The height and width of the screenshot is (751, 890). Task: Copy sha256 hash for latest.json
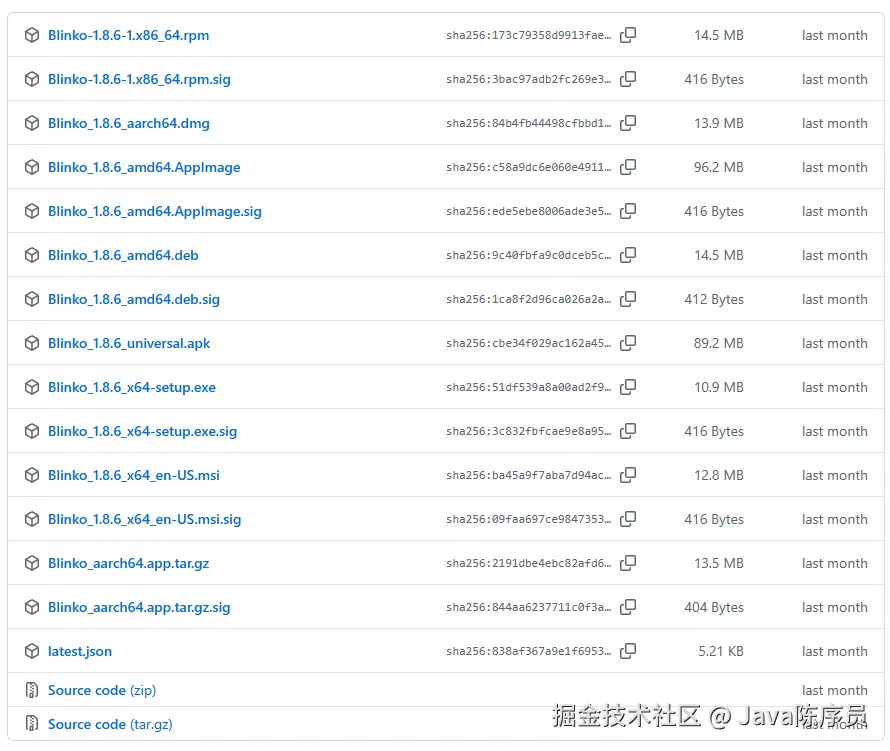click(628, 651)
